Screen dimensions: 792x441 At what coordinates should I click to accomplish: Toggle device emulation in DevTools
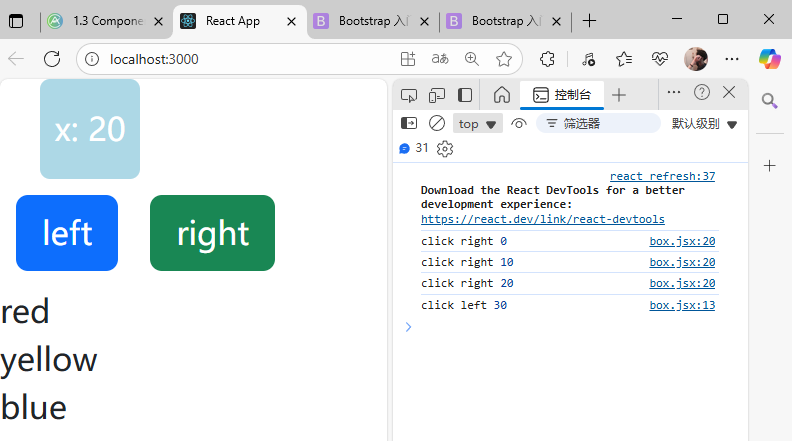pos(437,95)
